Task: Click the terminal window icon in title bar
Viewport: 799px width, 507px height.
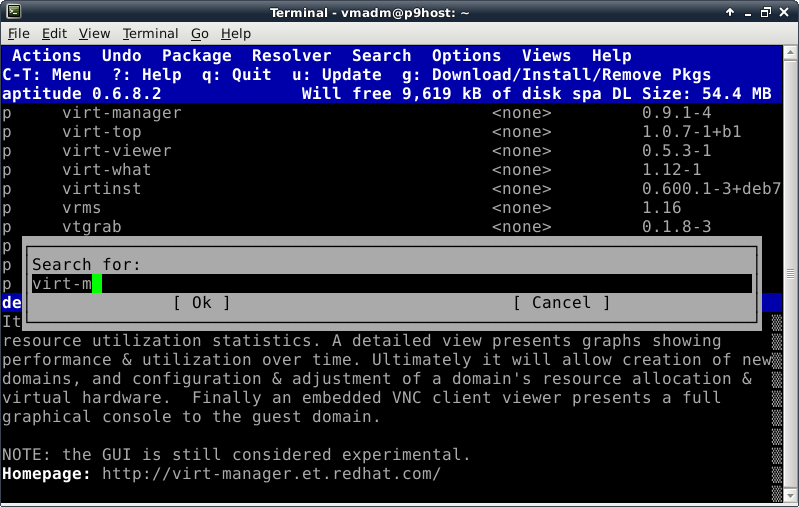Action: pos(11,12)
